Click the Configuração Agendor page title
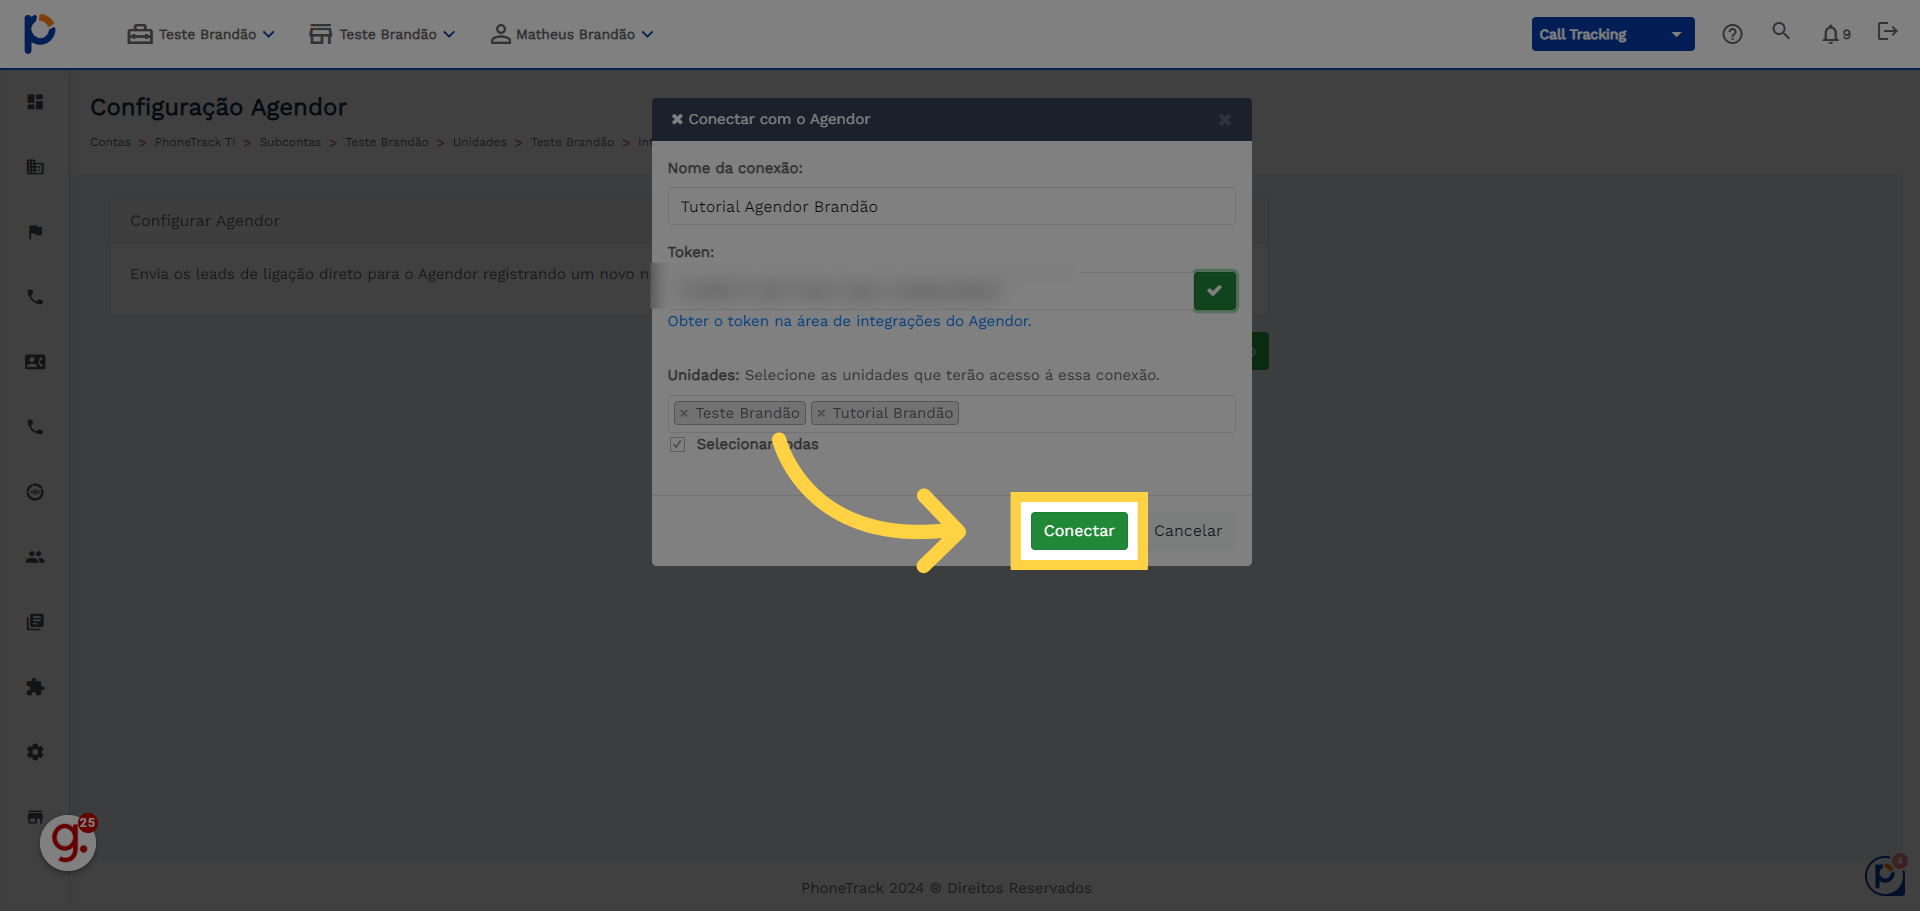Viewport: 1920px width, 911px height. point(219,107)
